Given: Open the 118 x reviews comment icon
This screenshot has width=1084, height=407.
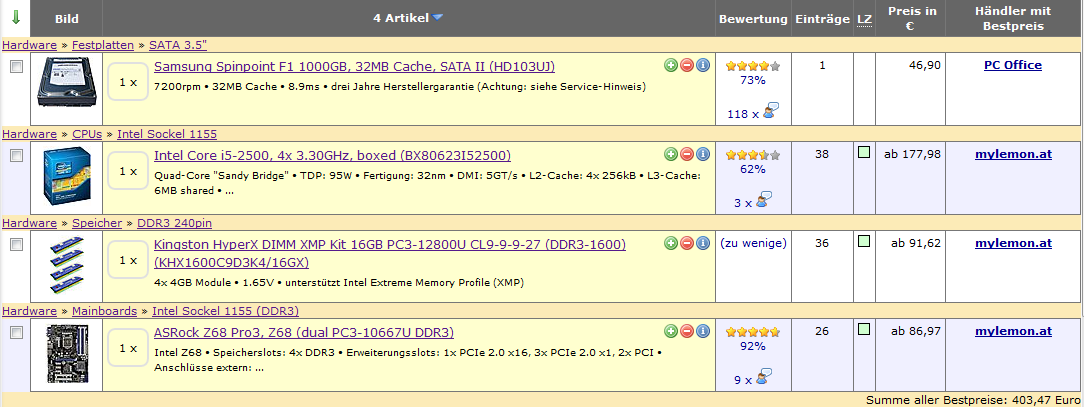Looking at the screenshot, I should click(x=771, y=111).
